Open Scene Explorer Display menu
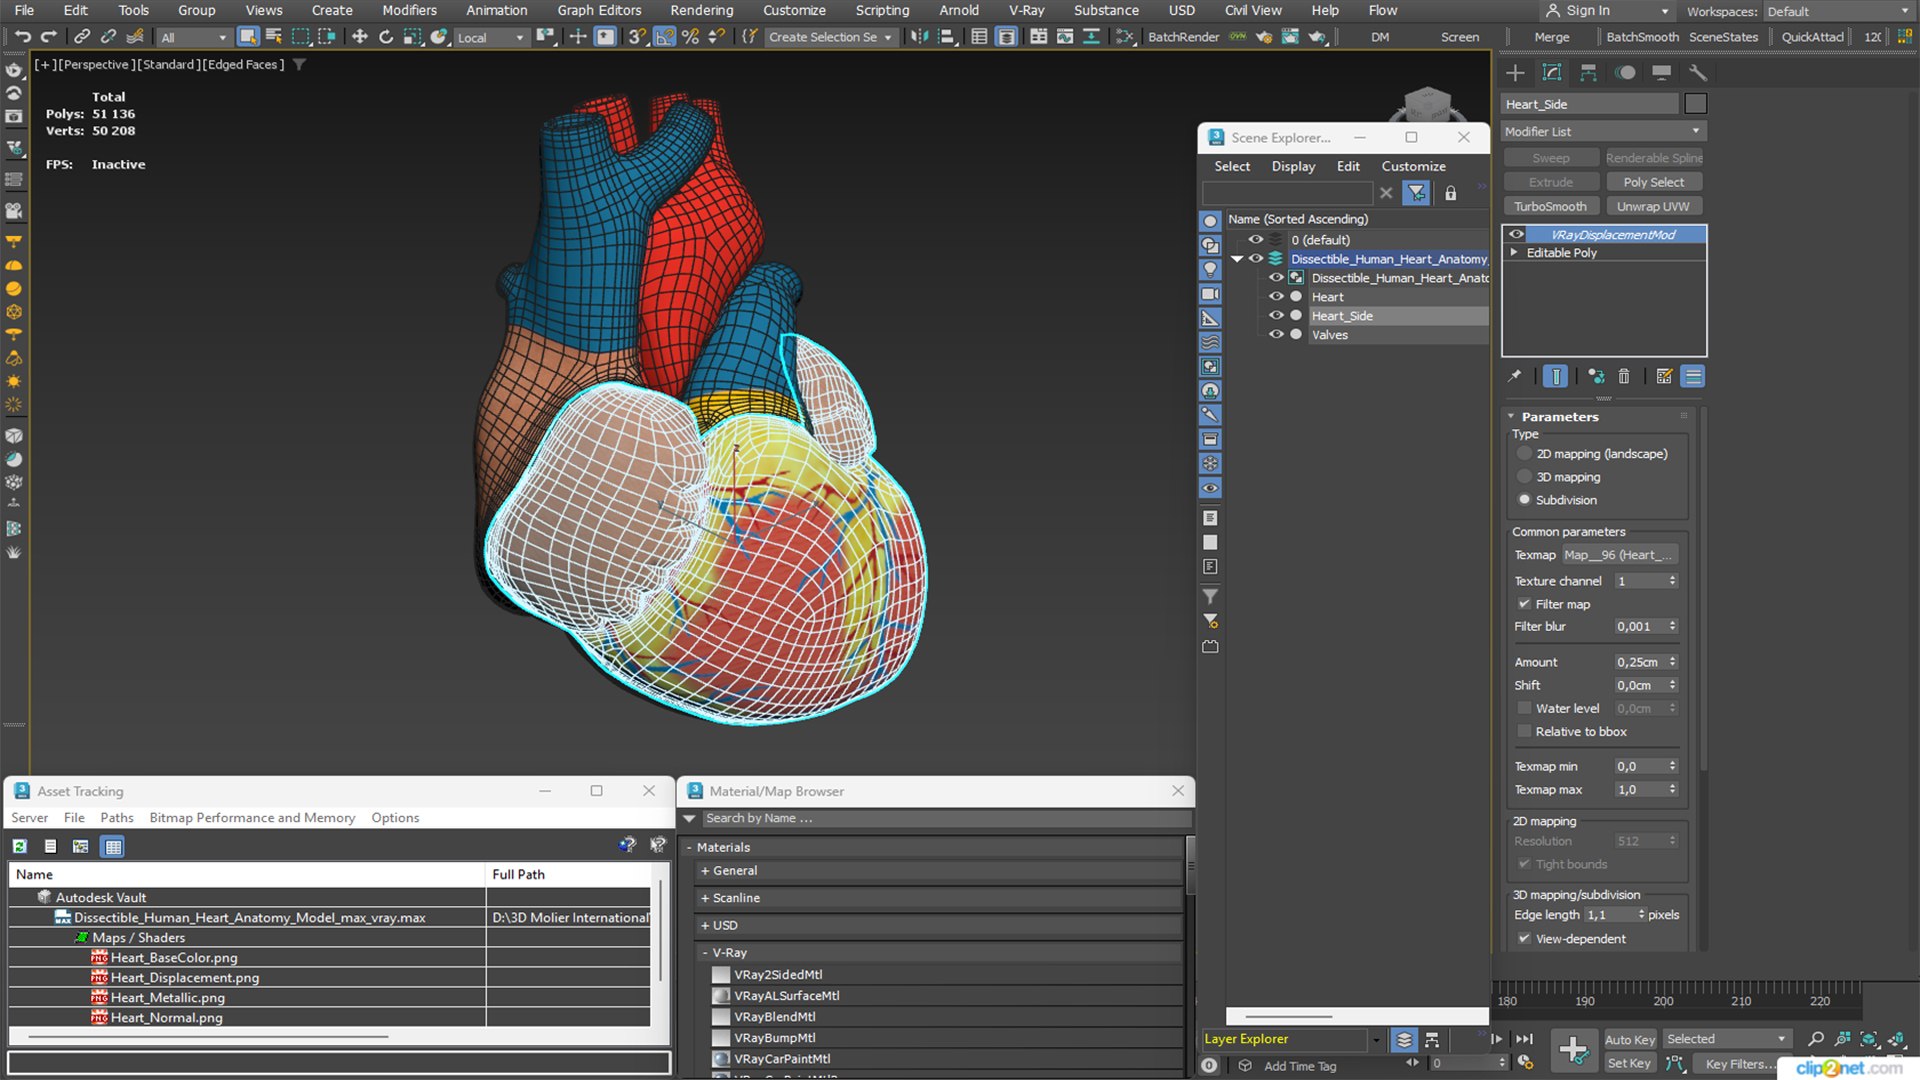The height and width of the screenshot is (1080, 1920). coord(1293,166)
